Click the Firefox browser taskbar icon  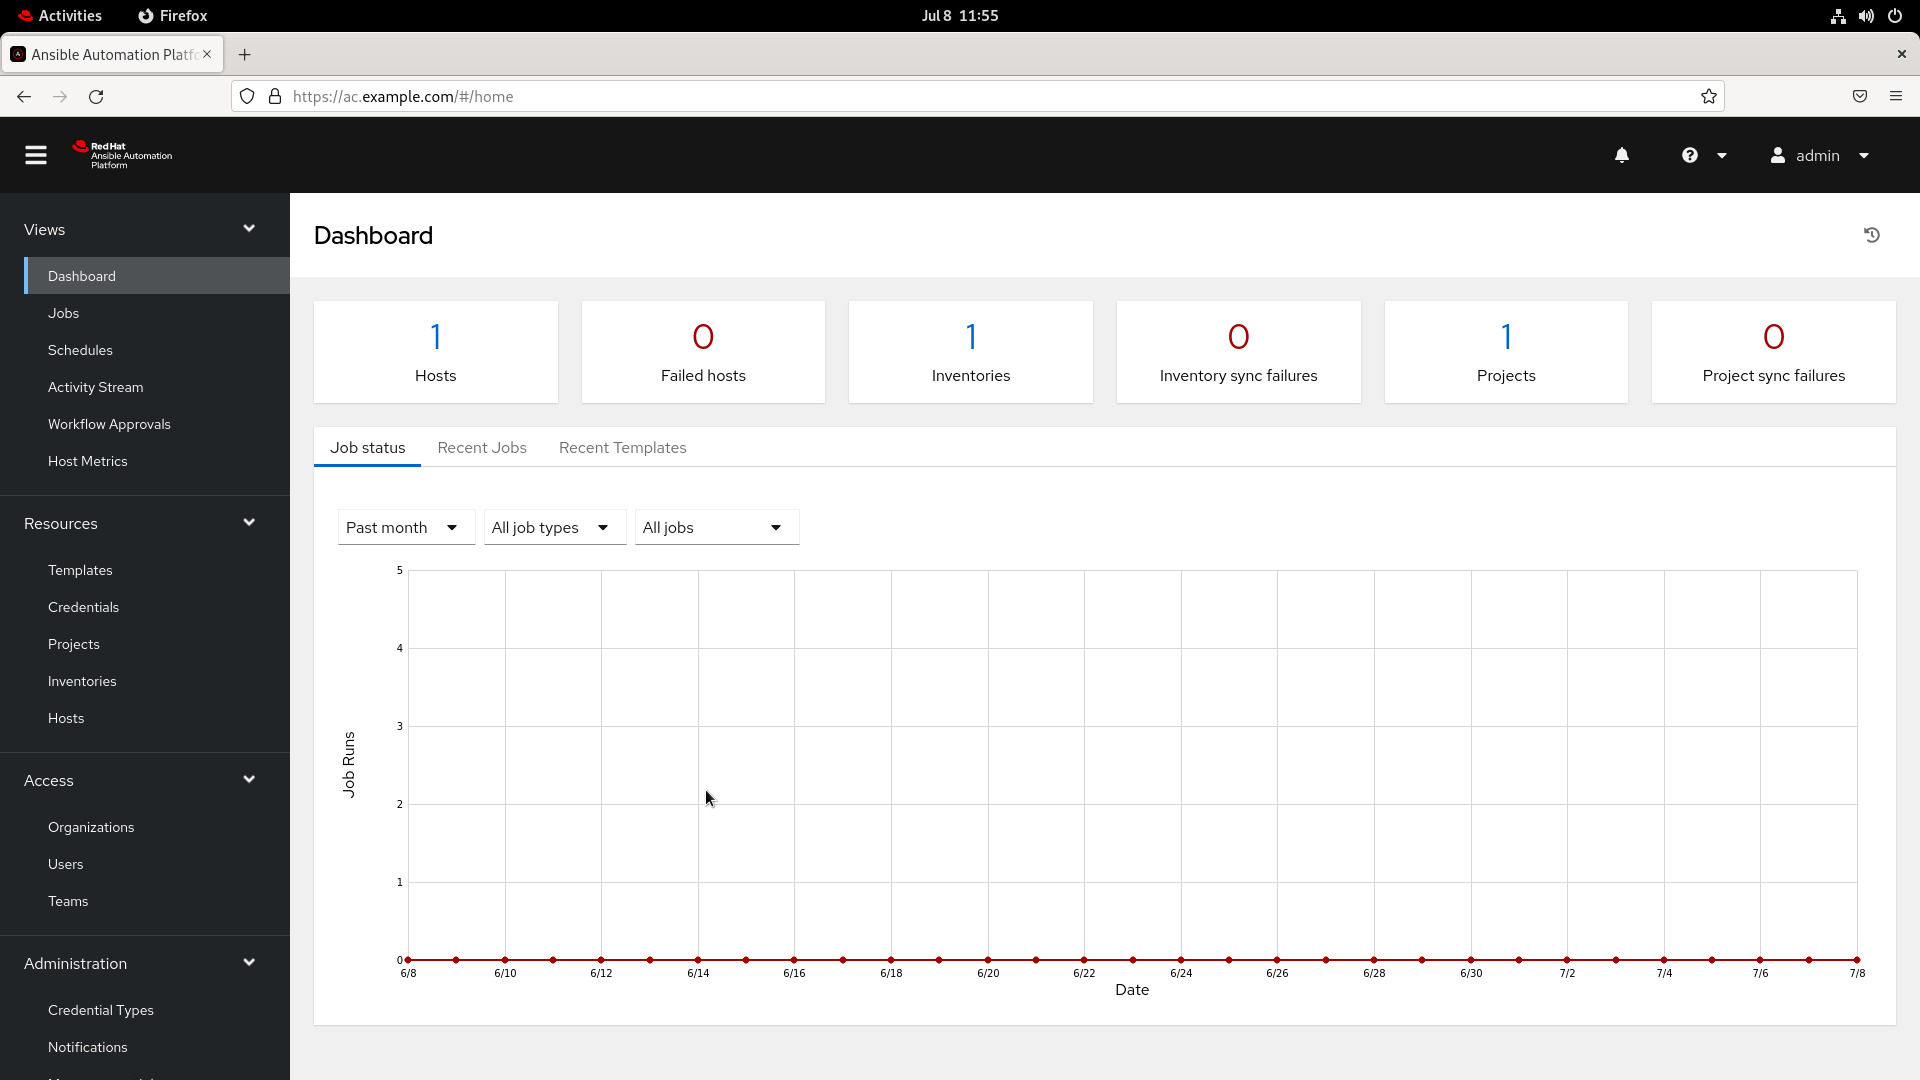173,15
